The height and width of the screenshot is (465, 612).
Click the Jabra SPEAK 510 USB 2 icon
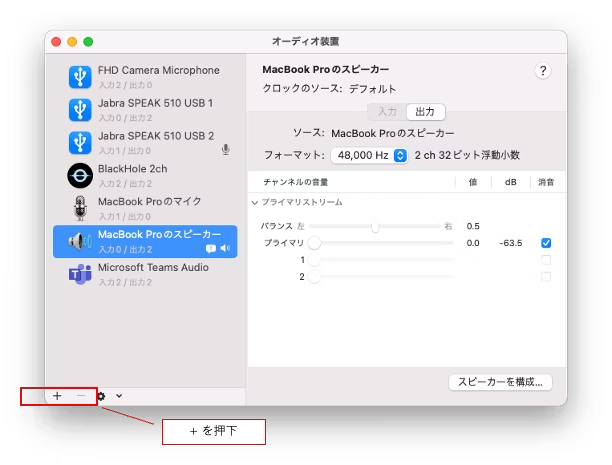pyautogui.click(x=80, y=143)
